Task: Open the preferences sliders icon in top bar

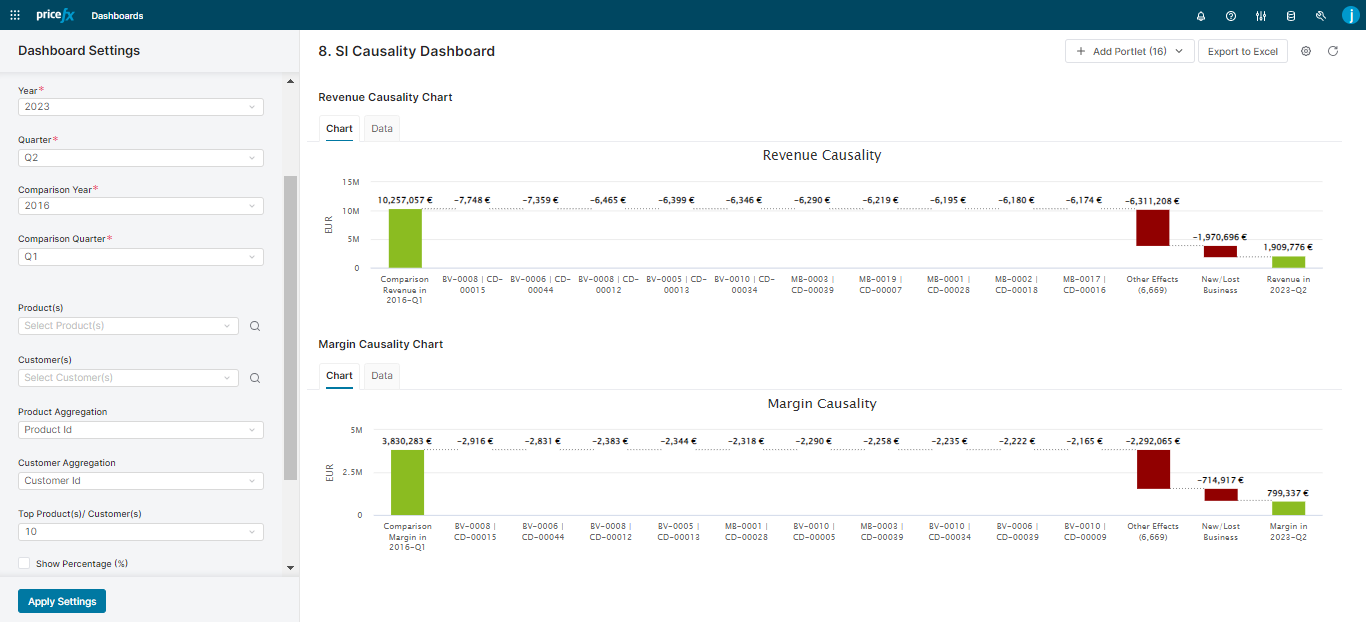Action: [1261, 15]
